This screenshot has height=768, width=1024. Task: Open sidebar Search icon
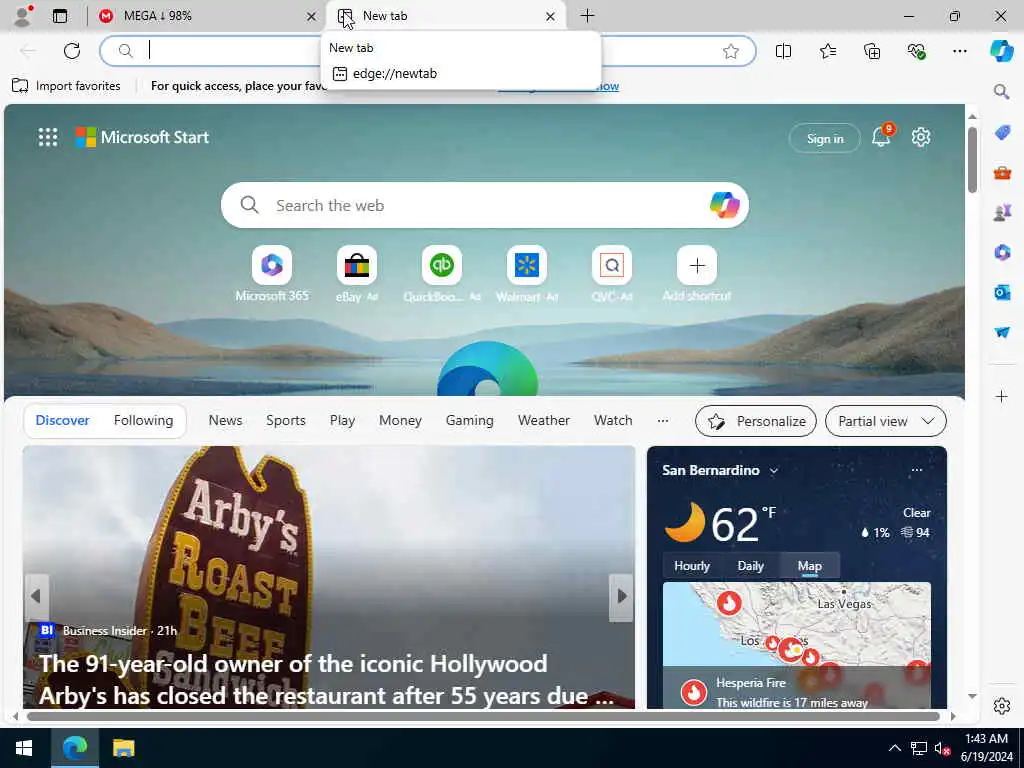(x=1002, y=91)
